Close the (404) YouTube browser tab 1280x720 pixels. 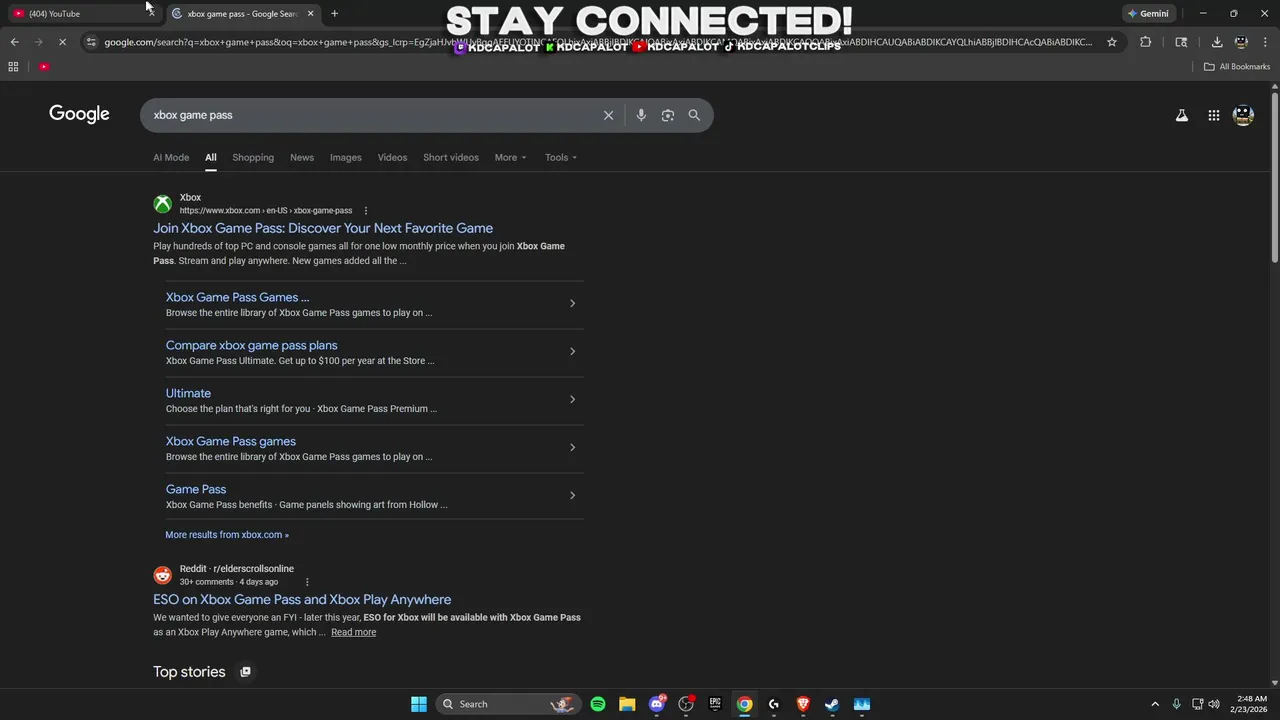click(151, 14)
